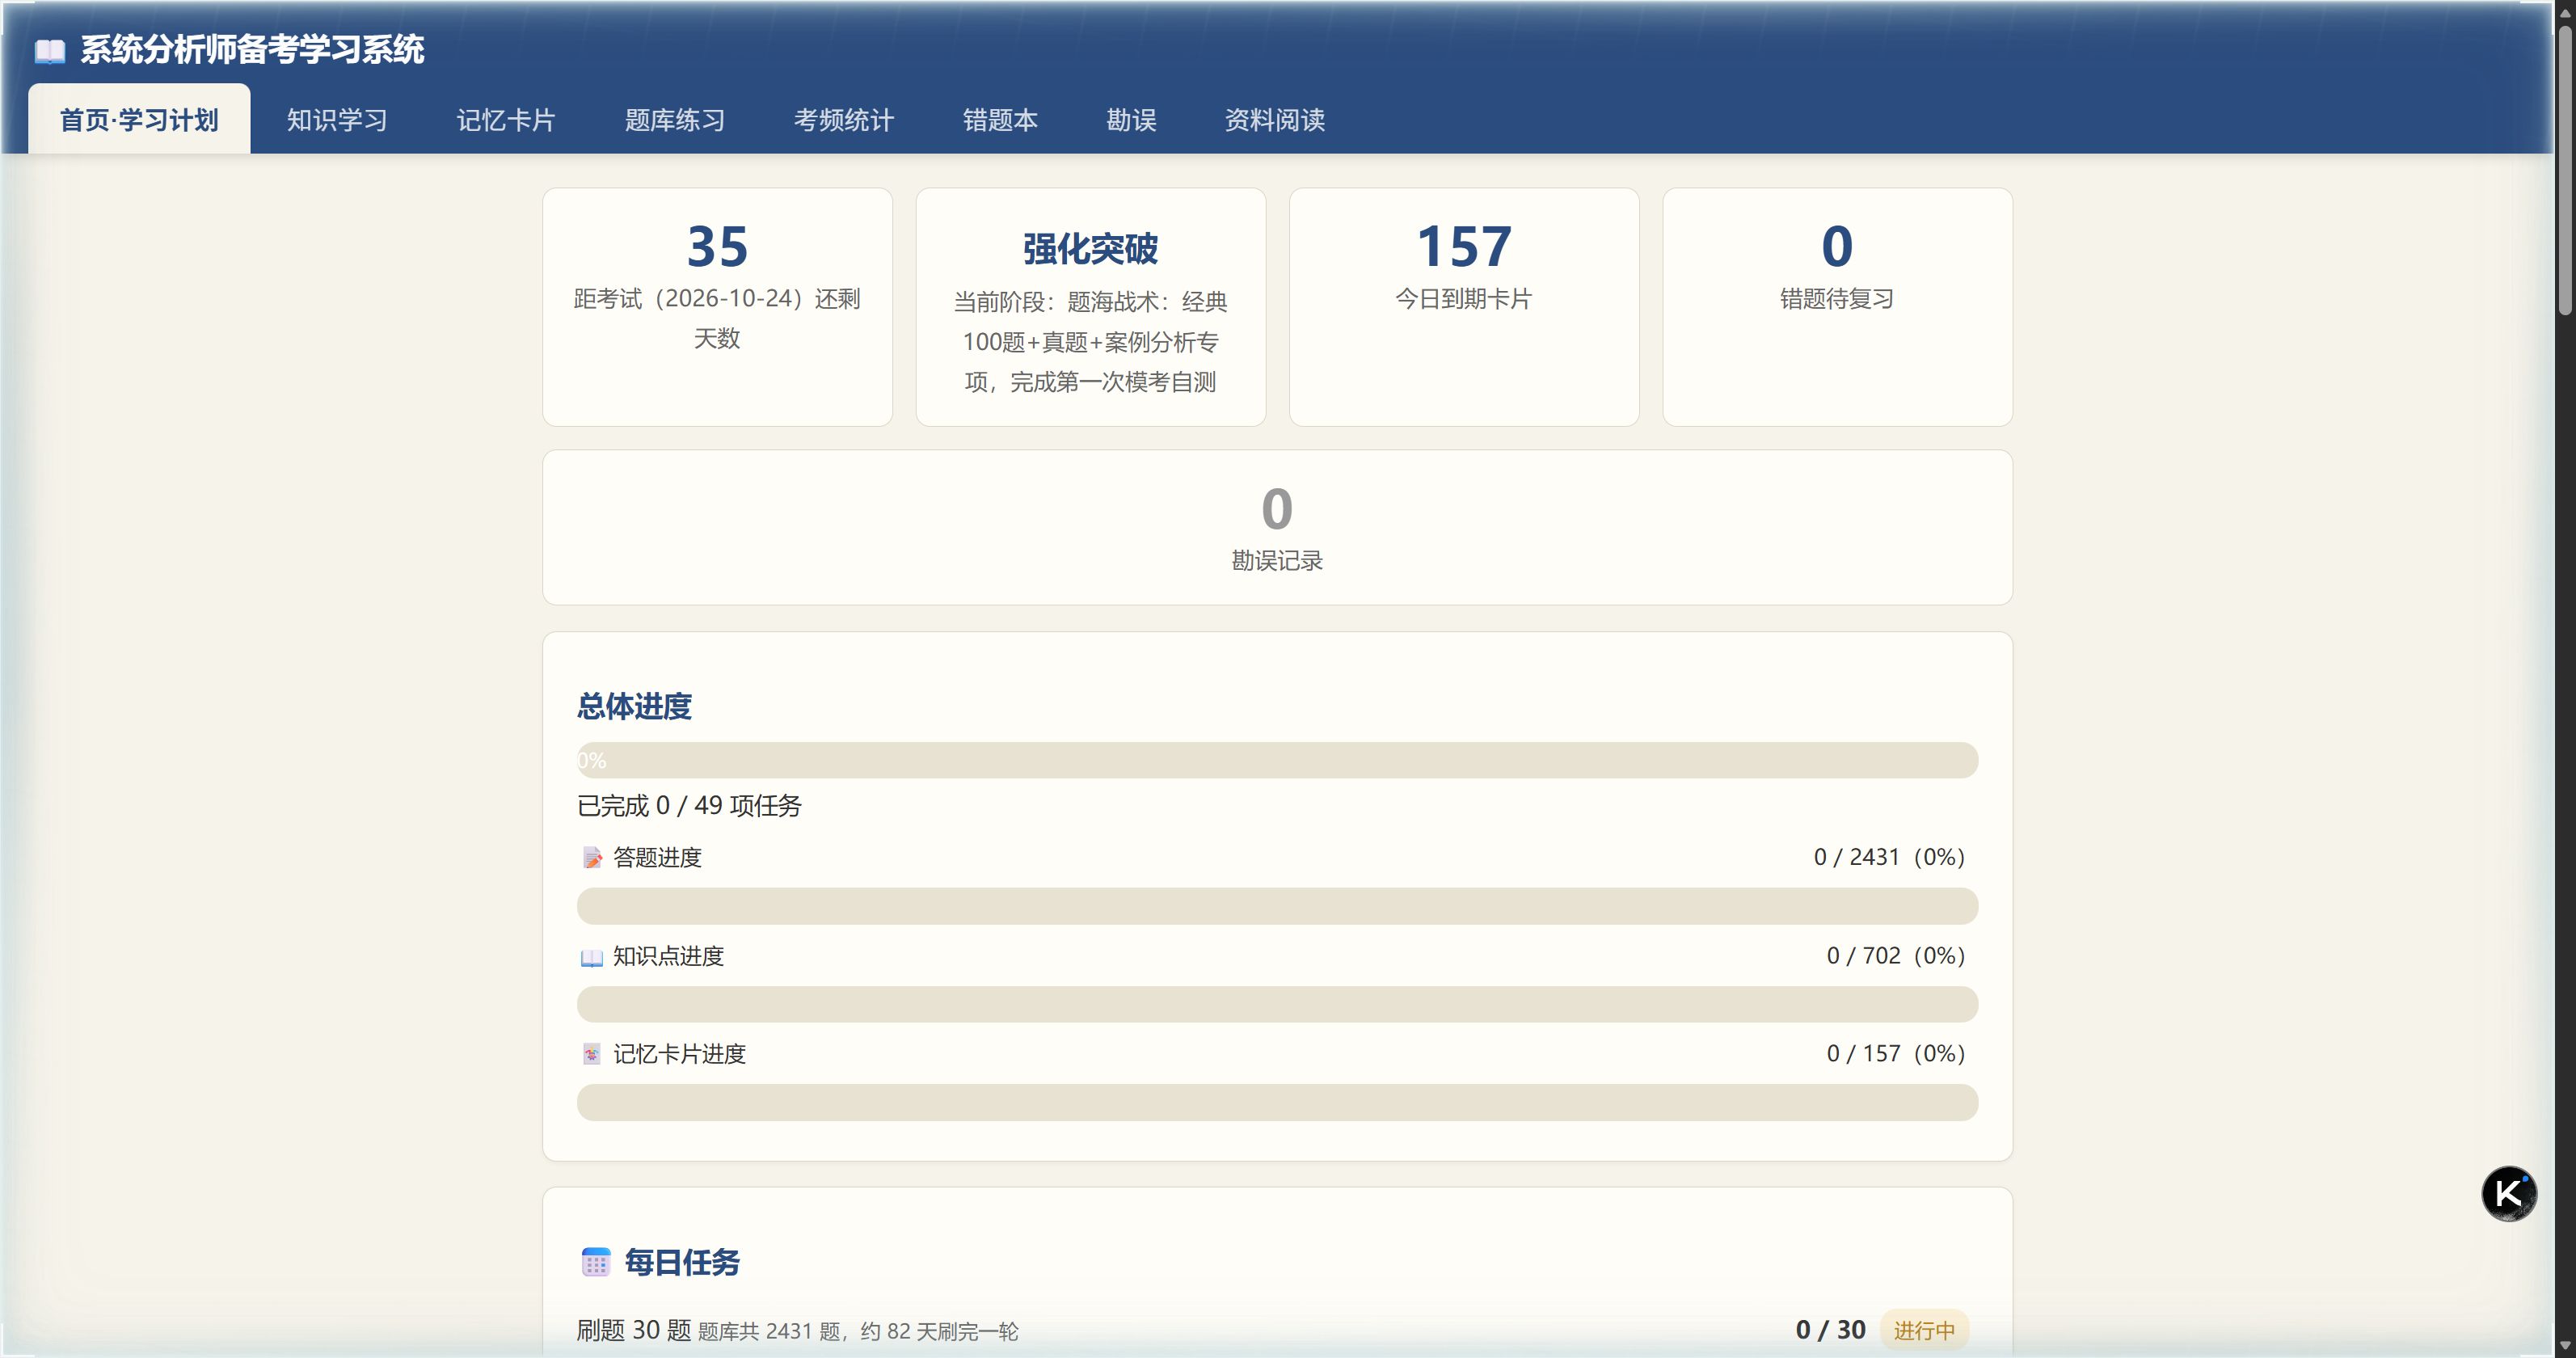
Task: Click the 勘误记录 card
Action: click(1277, 527)
